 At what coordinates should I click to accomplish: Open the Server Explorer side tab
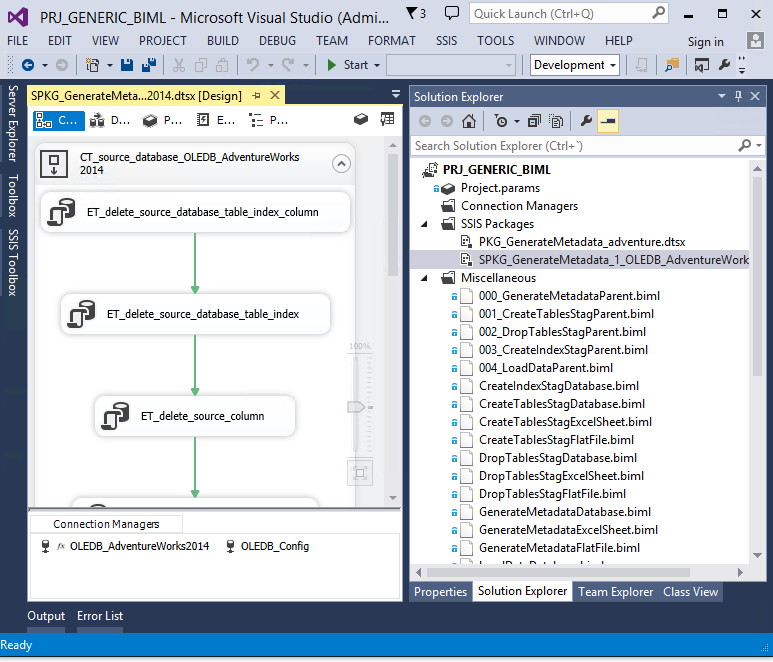pos(13,124)
